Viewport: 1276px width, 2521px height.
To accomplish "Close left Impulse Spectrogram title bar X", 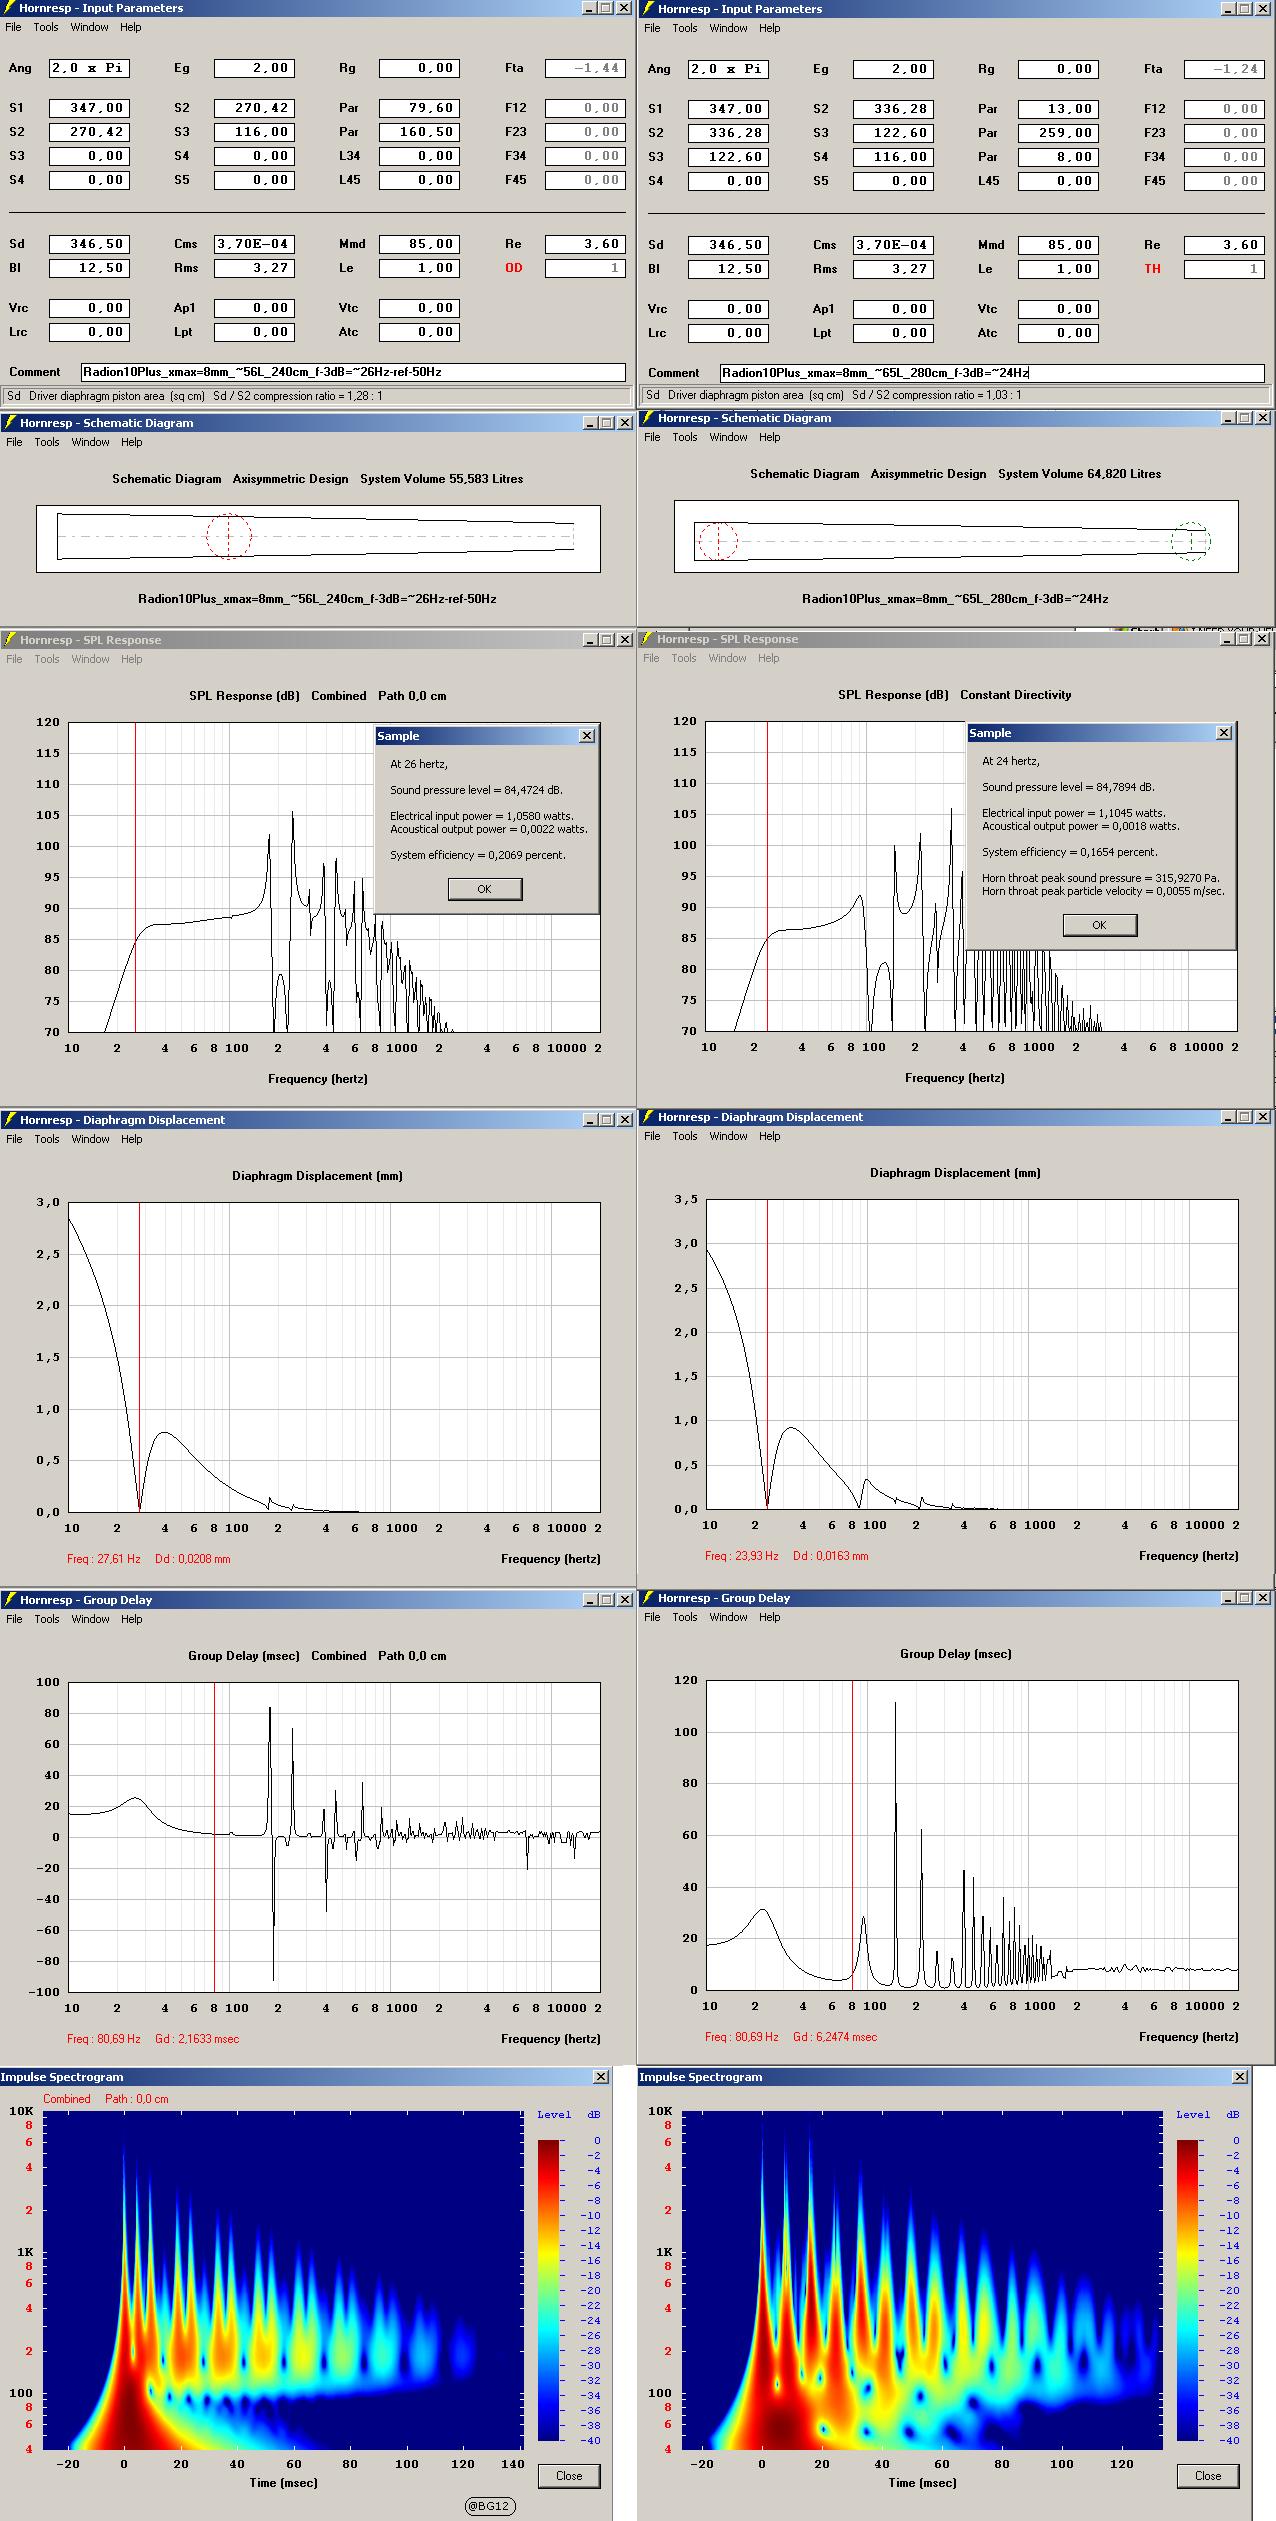I will (601, 2077).
